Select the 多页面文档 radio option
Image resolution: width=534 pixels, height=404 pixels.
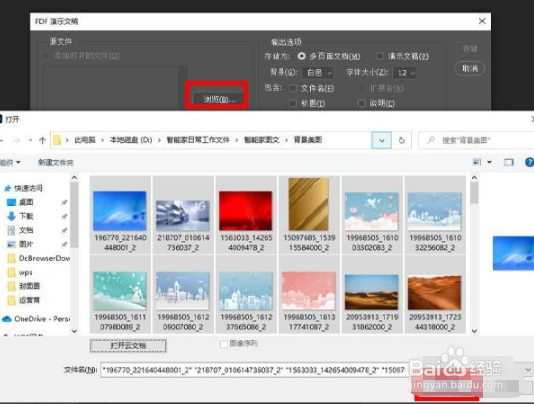tap(302, 56)
